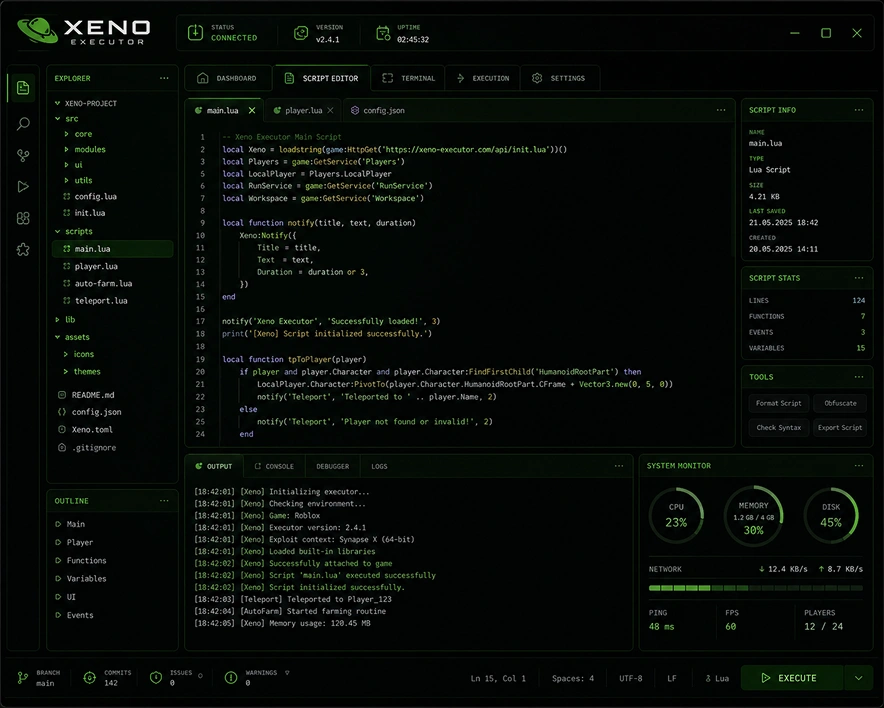This screenshot has height=708, width=884.
Task: Click the Uptime calendar icon
Action: coord(383,33)
